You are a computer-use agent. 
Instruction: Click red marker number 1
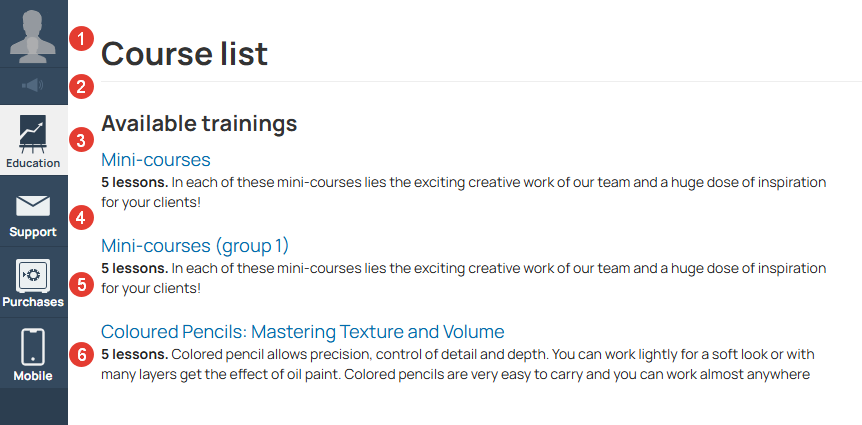[81, 39]
